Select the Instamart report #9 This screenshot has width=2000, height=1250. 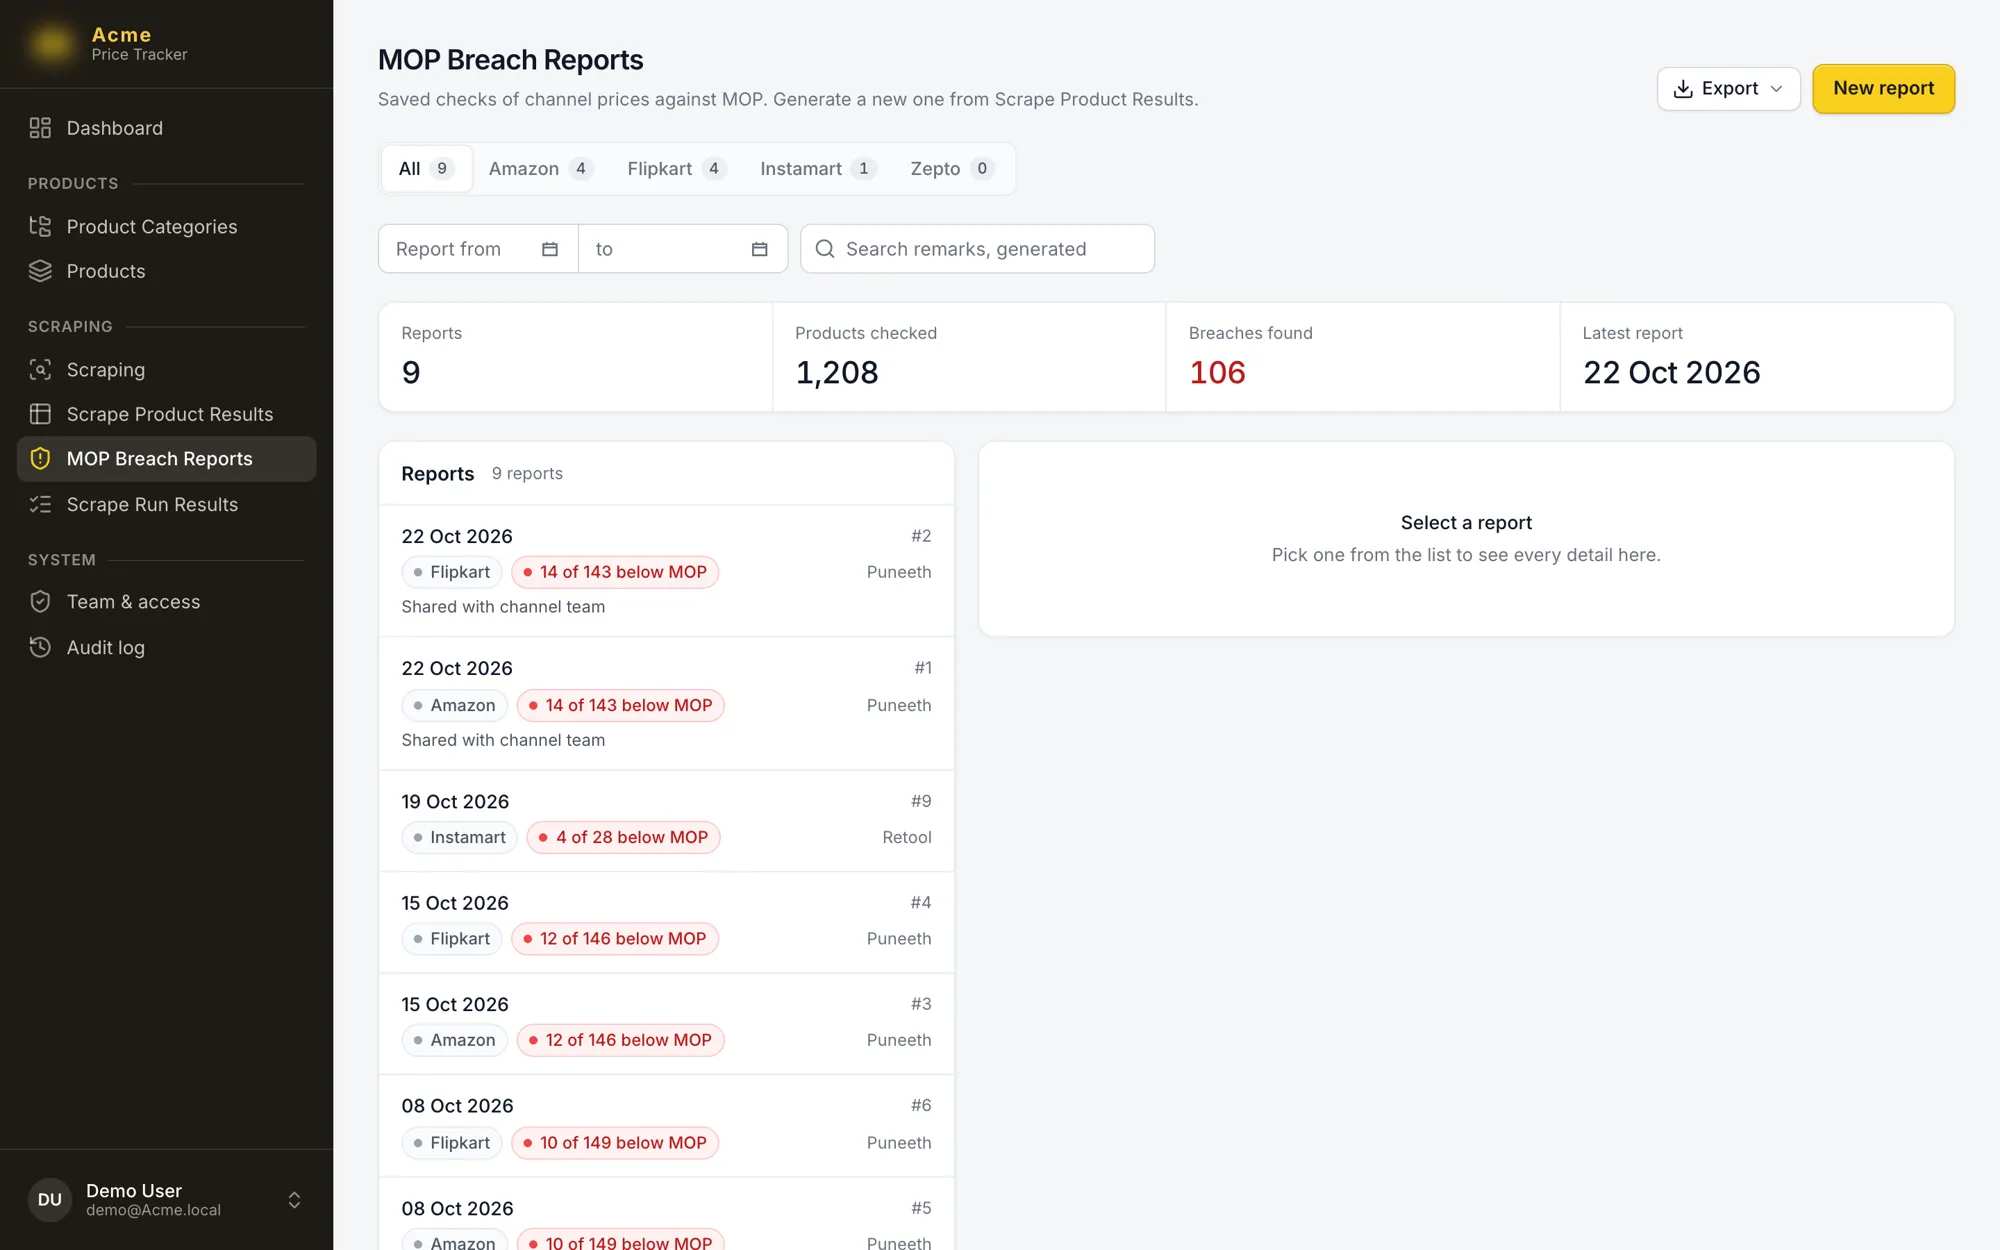pyautogui.click(x=666, y=820)
